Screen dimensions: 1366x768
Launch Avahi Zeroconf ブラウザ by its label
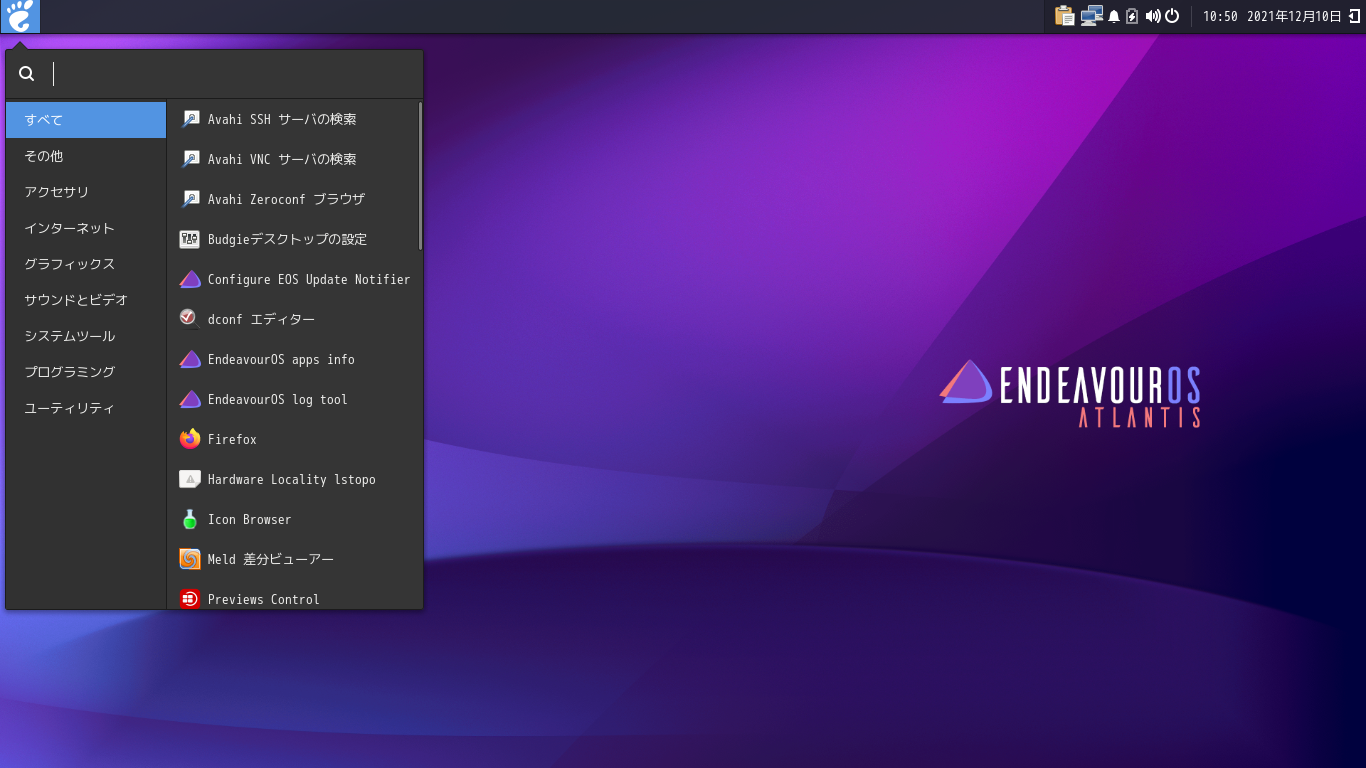point(286,199)
